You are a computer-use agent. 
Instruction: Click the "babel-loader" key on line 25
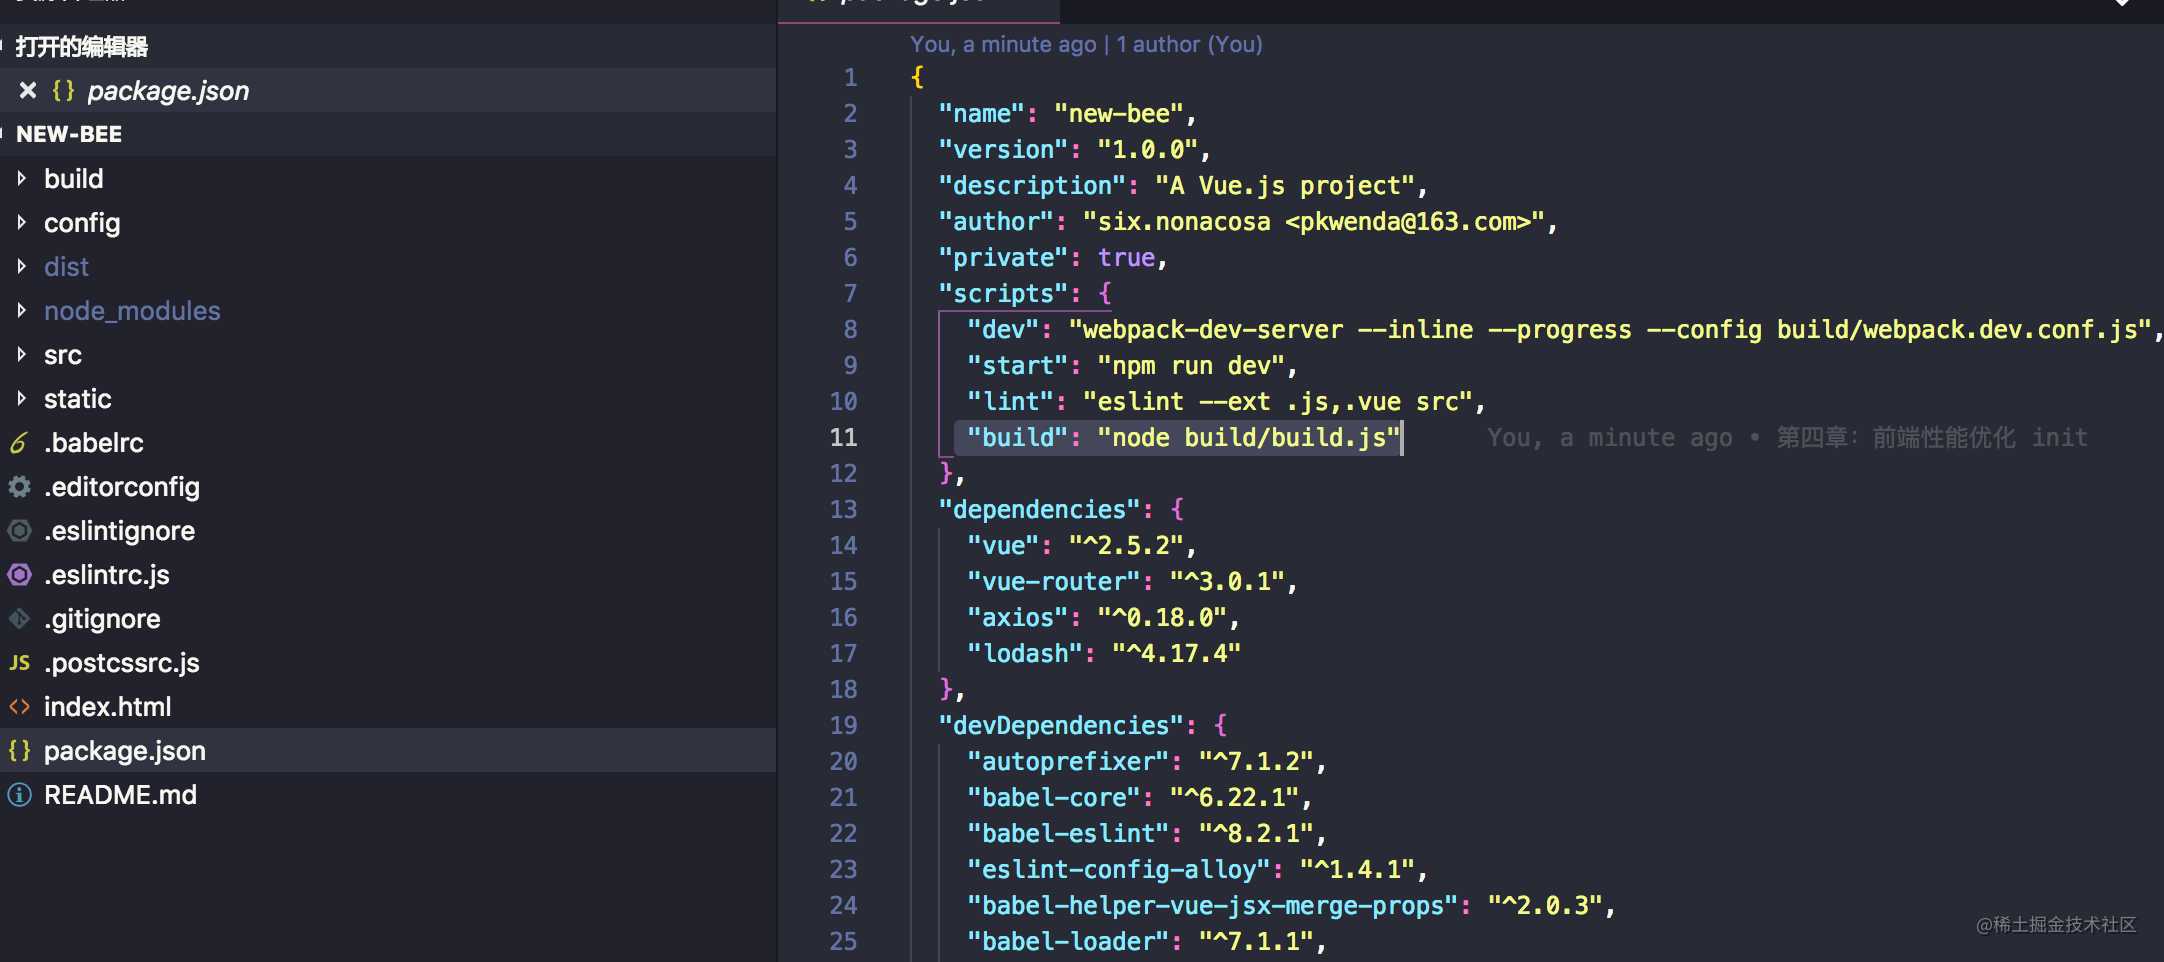tap(1068, 941)
